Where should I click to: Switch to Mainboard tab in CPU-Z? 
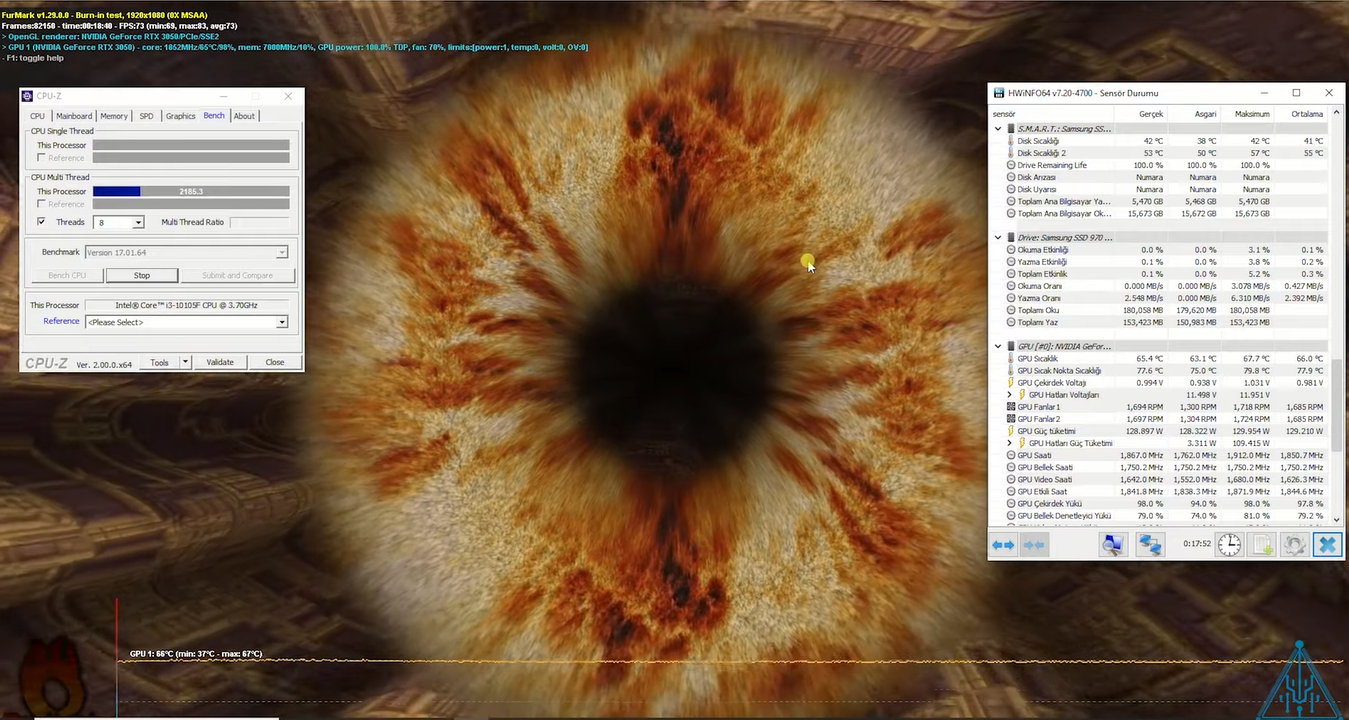[74, 116]
